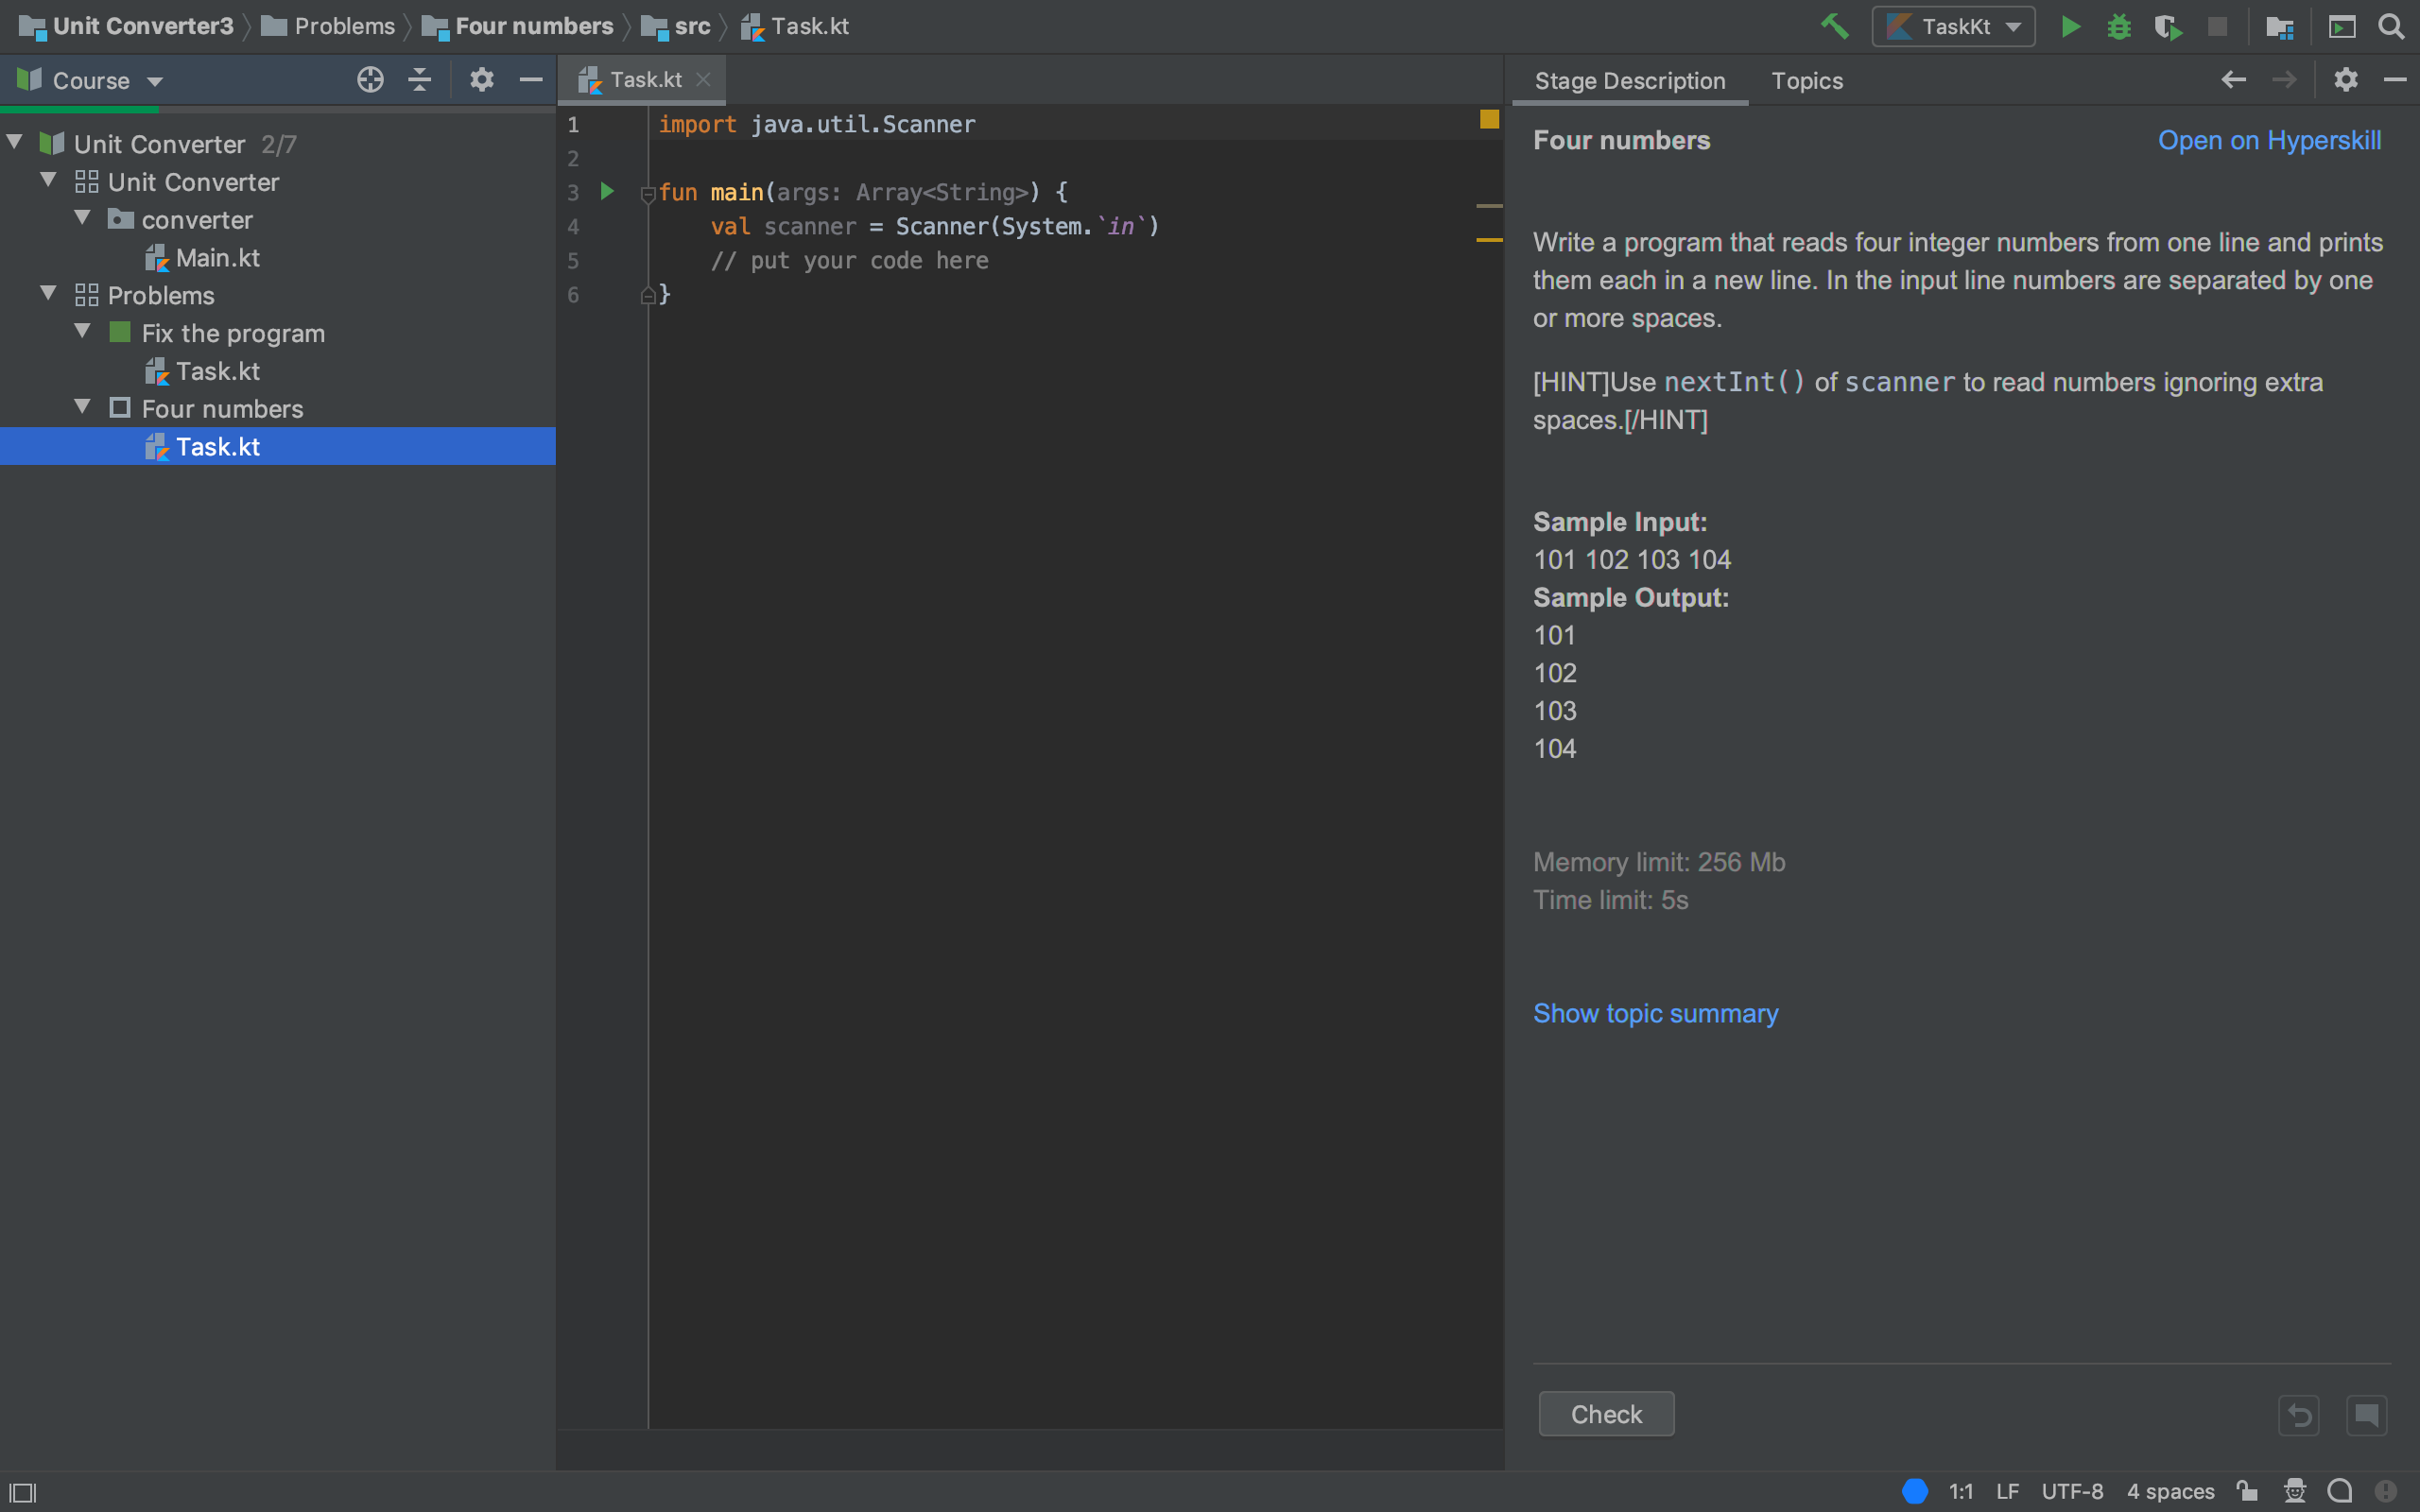The image size is (2420, 1512).
Task: Show topic summary link
Action: coord(1657,1012)
